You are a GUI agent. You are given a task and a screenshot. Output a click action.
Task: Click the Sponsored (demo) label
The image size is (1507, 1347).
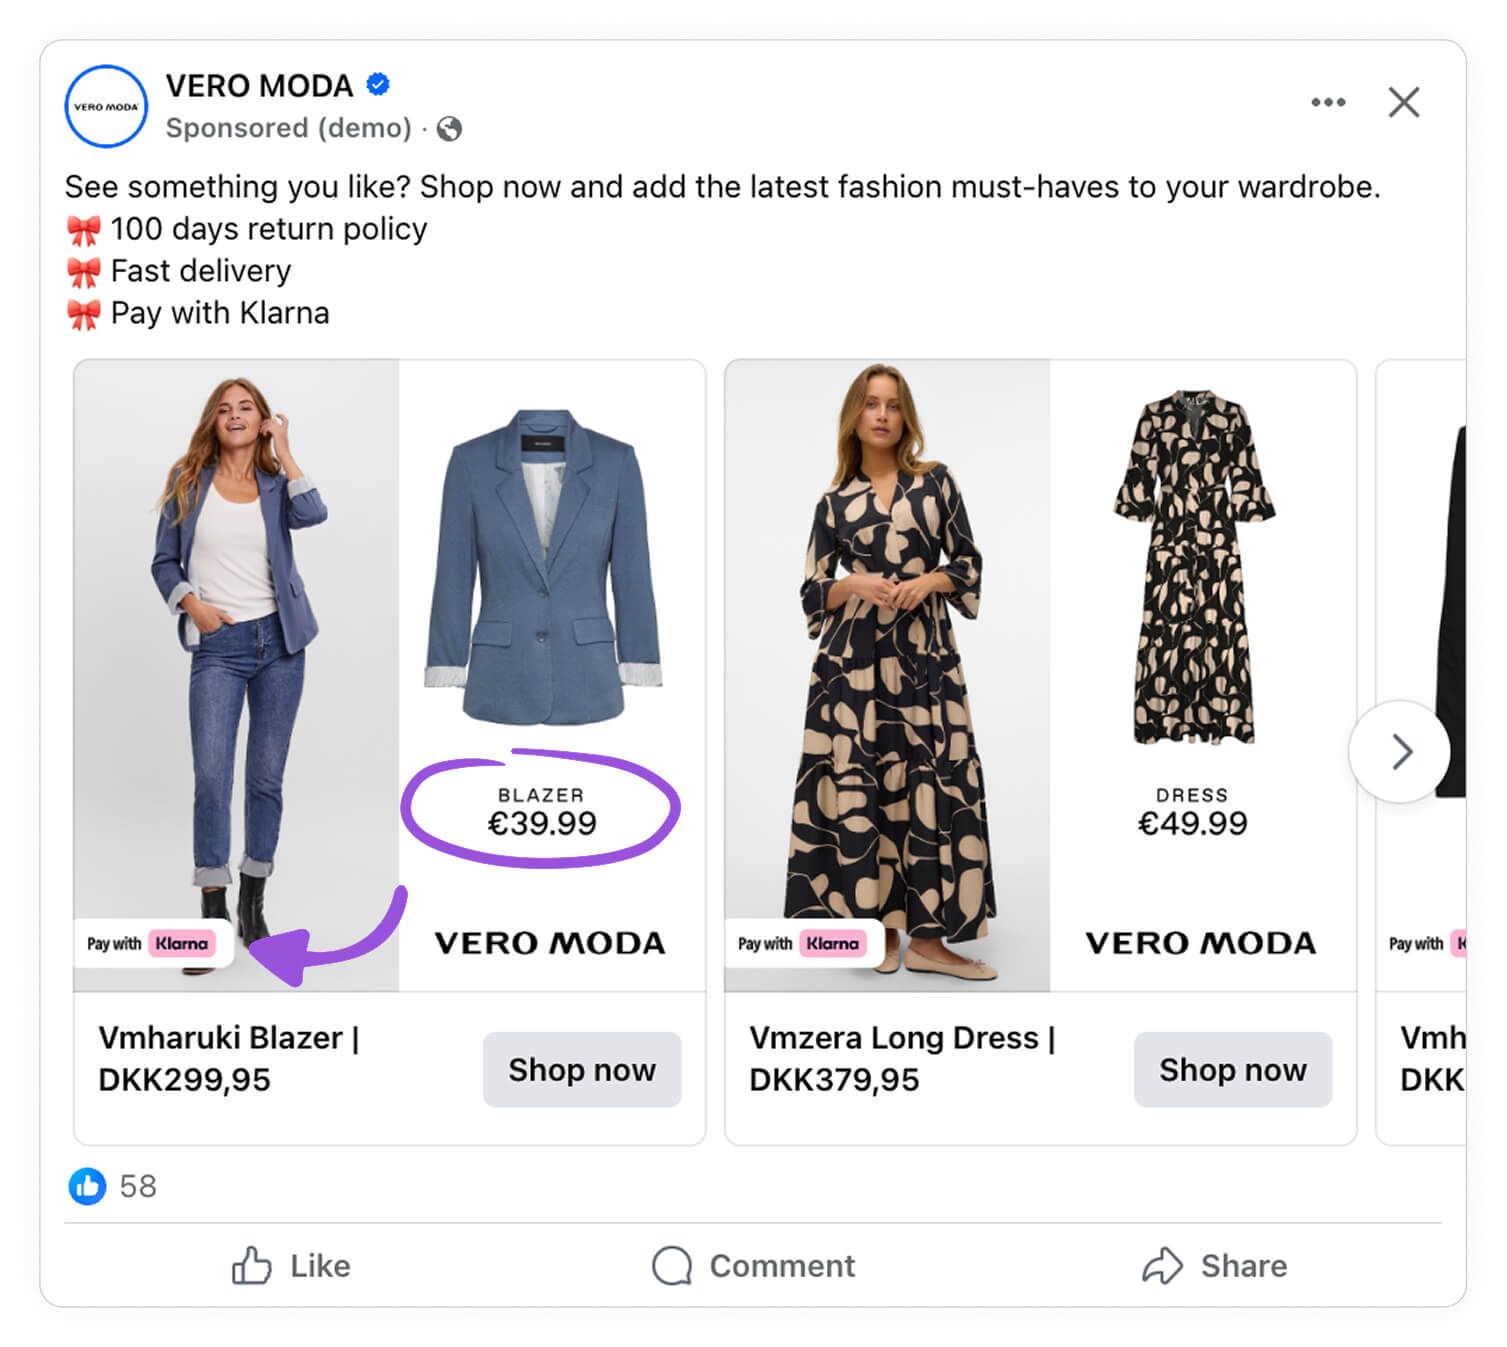coord(288,128)
